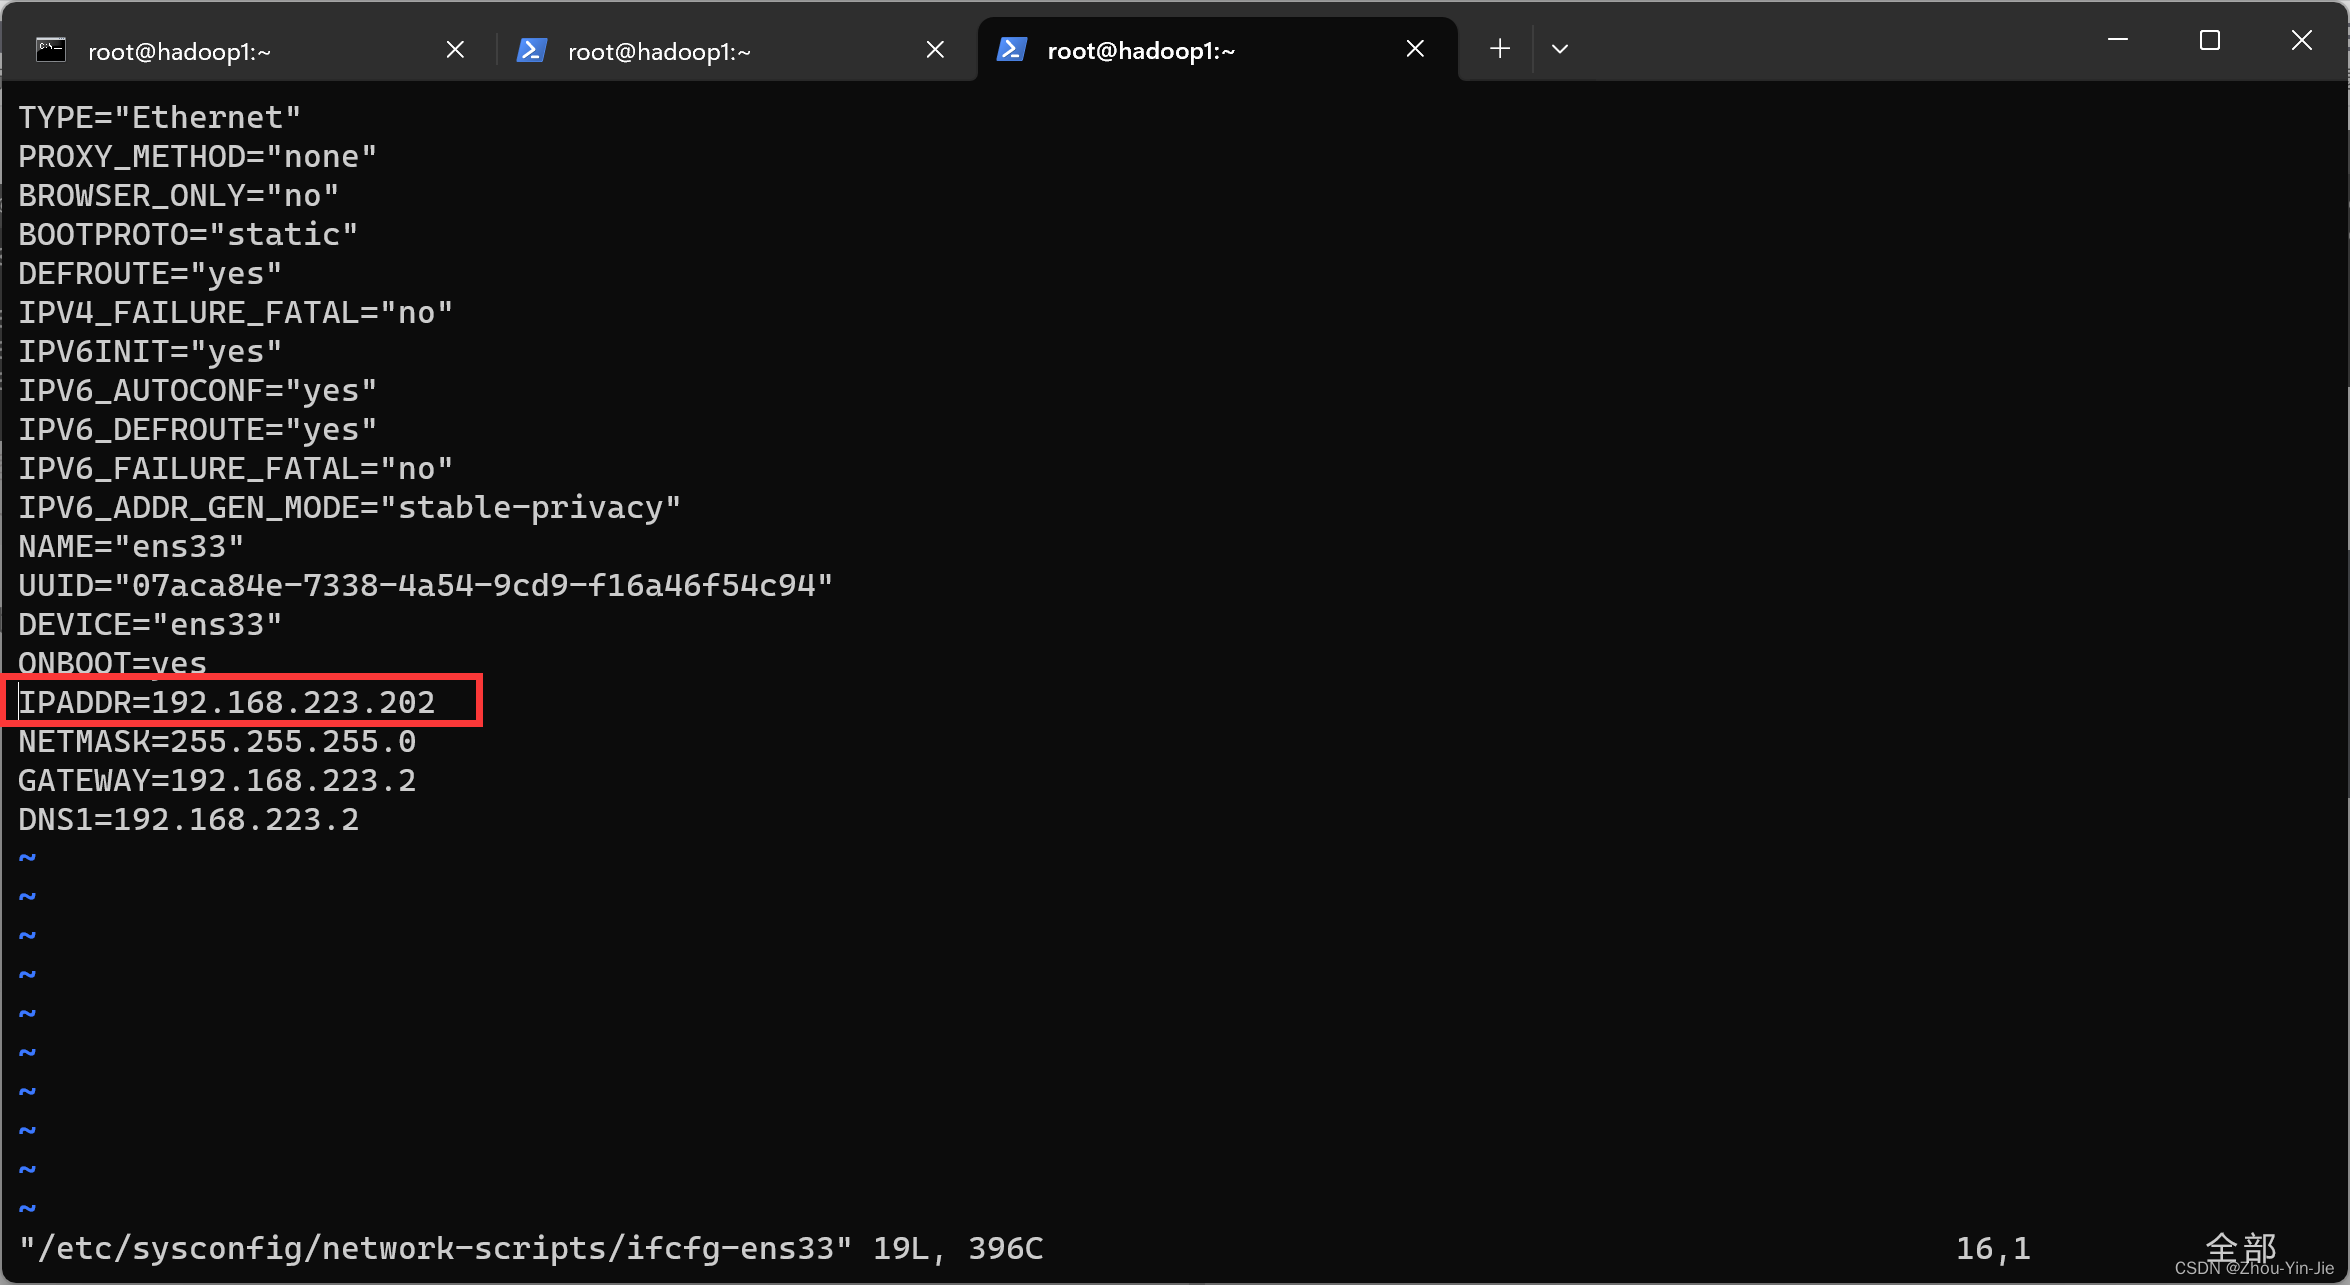Click the UUID line
2350x1285 pixels.
click(x=426, y=585)
